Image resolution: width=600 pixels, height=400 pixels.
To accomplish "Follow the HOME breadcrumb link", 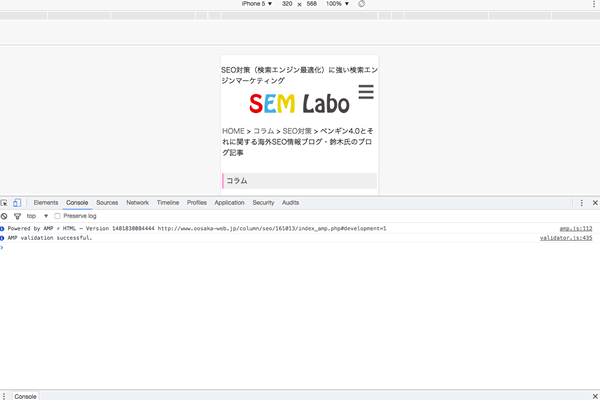I will (x=233, y=131).
